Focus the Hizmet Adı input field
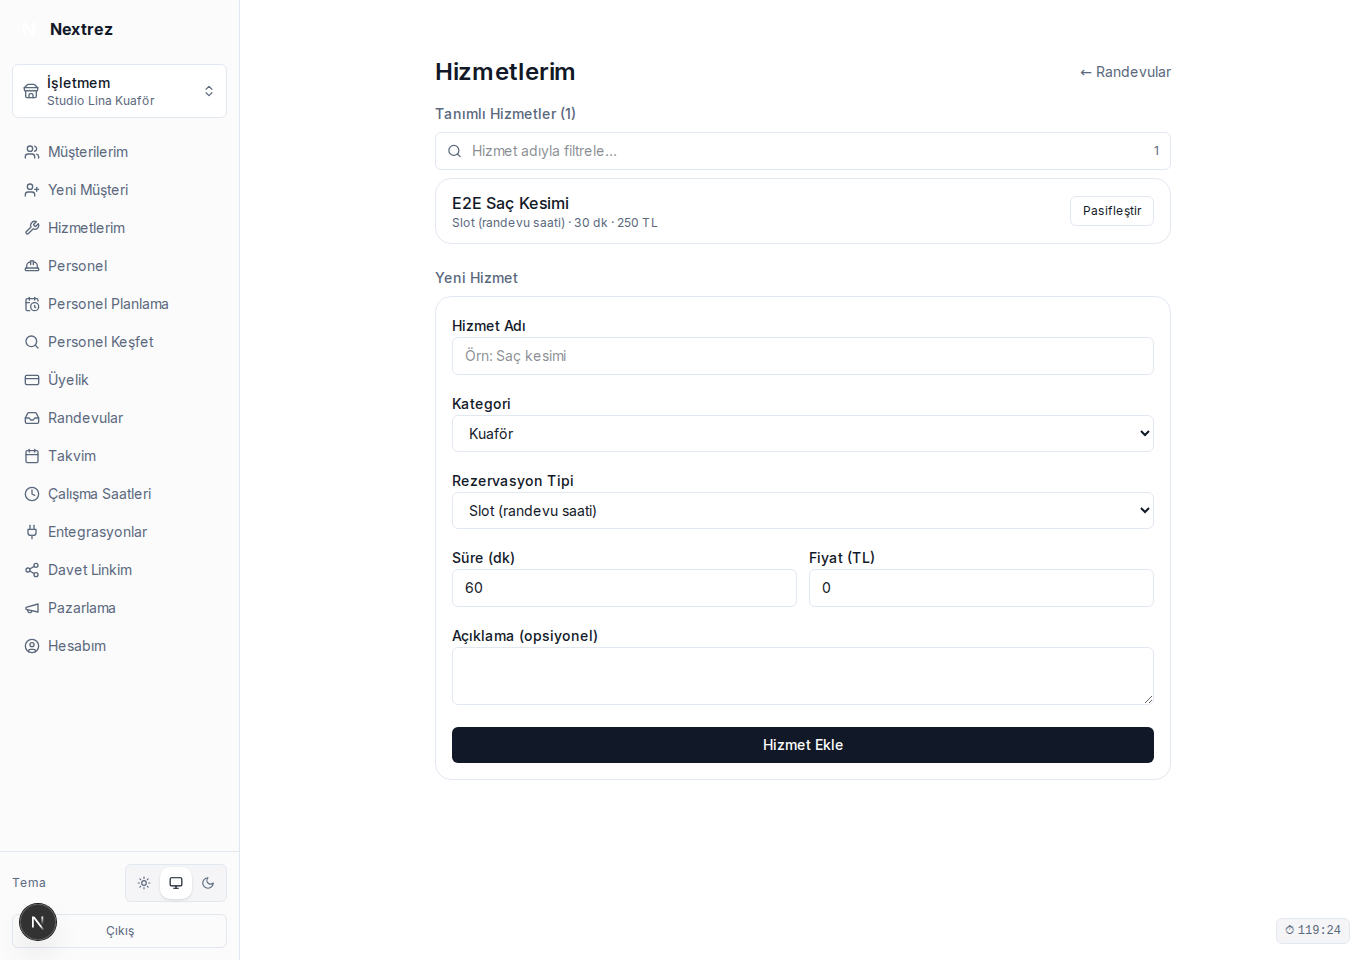 click(x=803, y=356)
